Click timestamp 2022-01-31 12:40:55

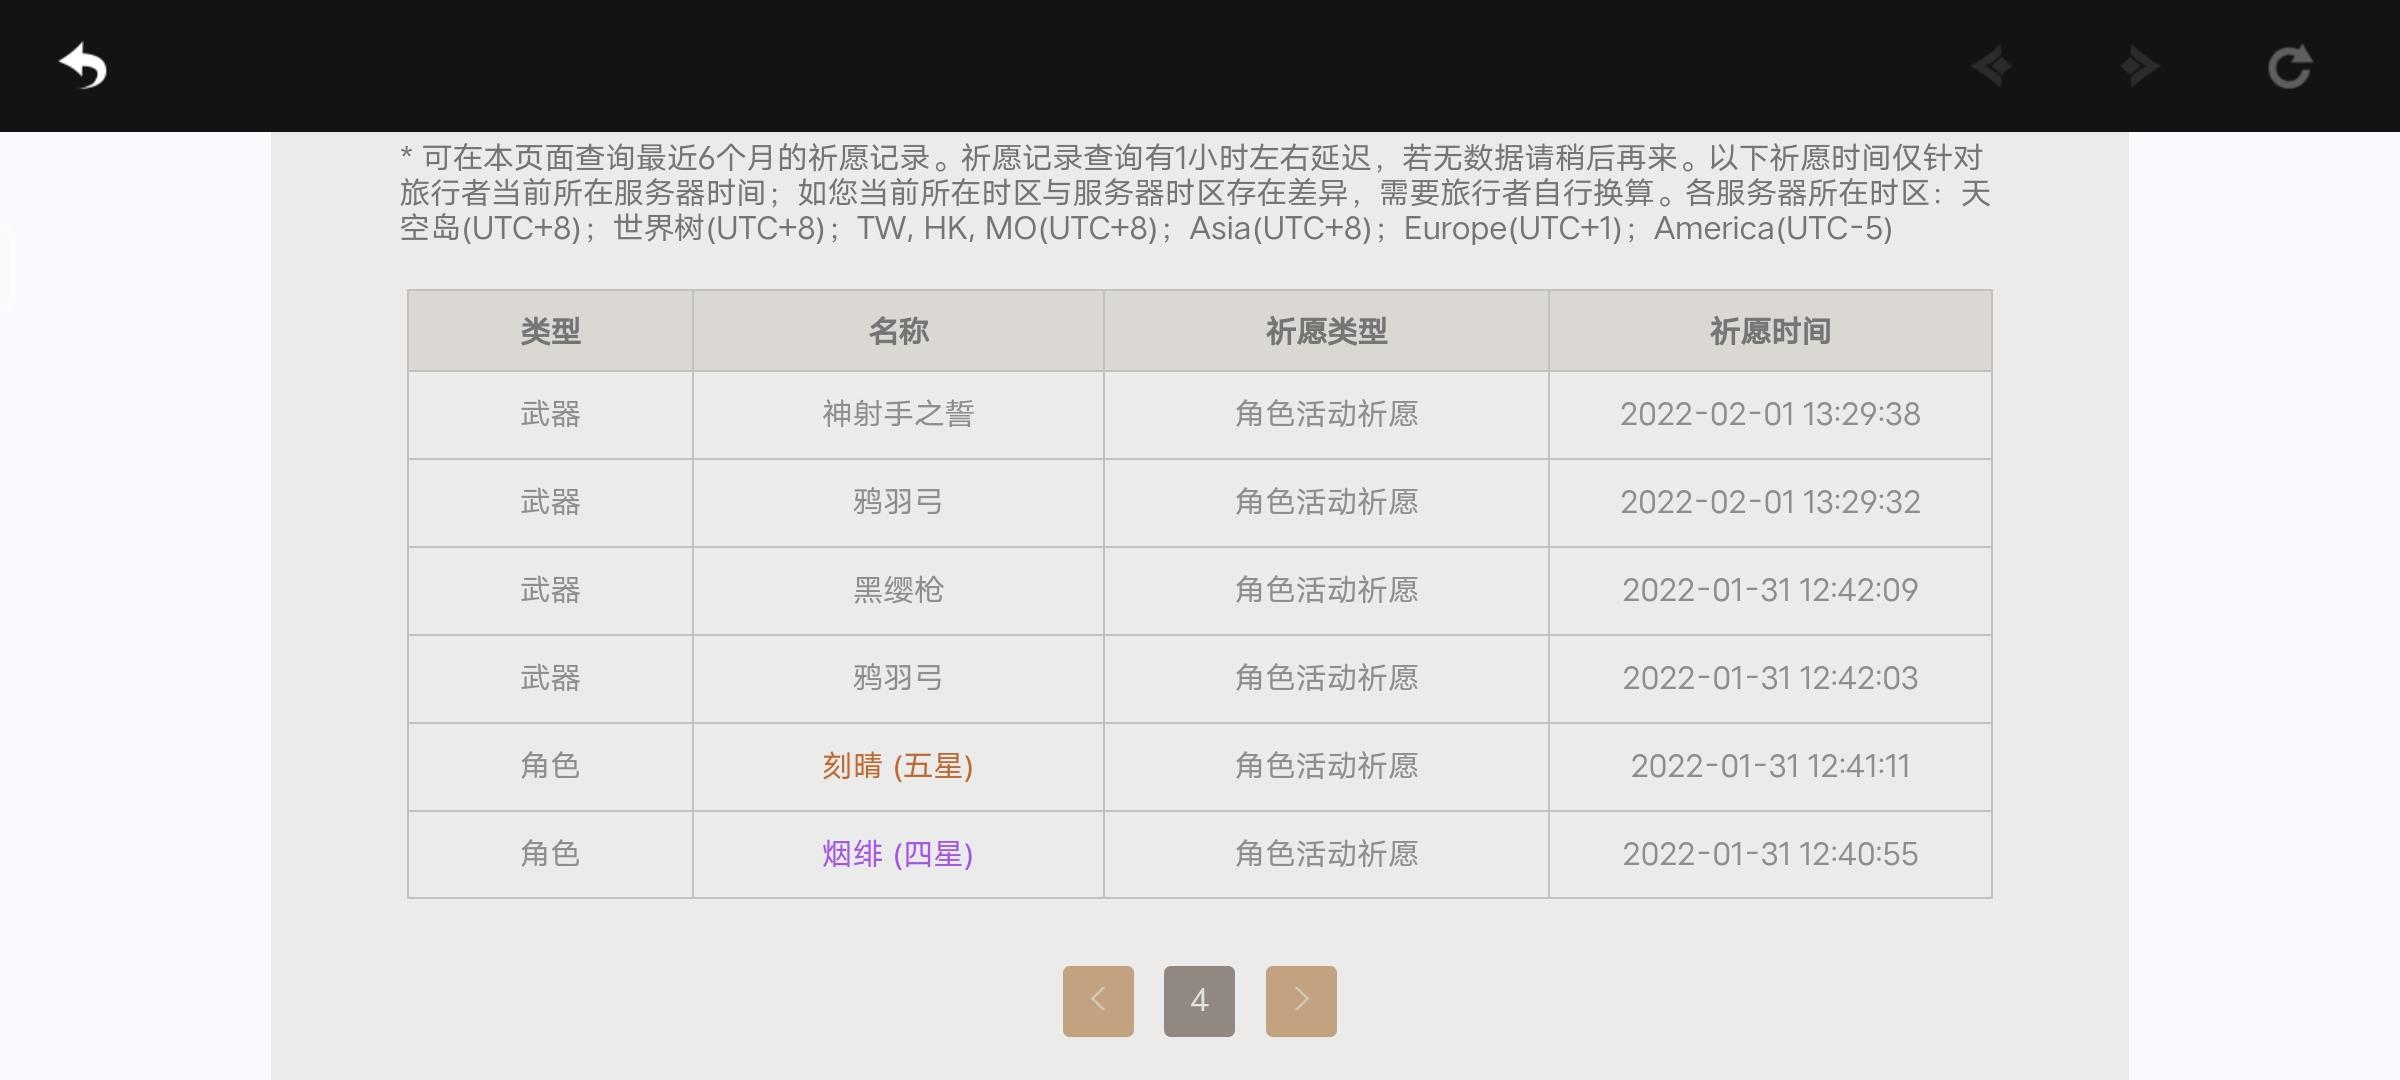[1770, 854]
